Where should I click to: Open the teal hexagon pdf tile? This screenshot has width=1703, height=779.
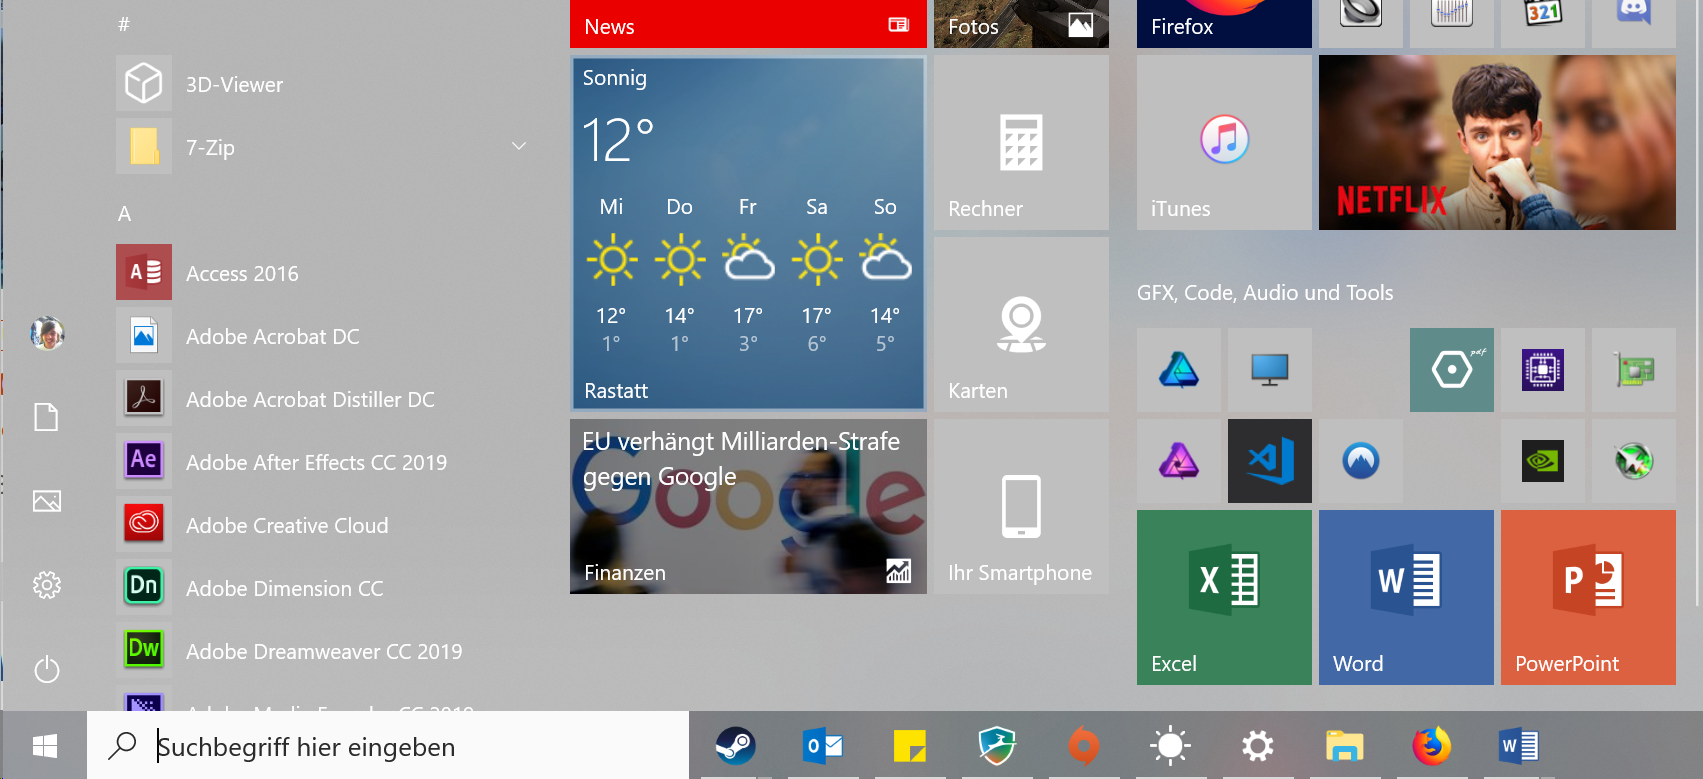[1452, 370]
